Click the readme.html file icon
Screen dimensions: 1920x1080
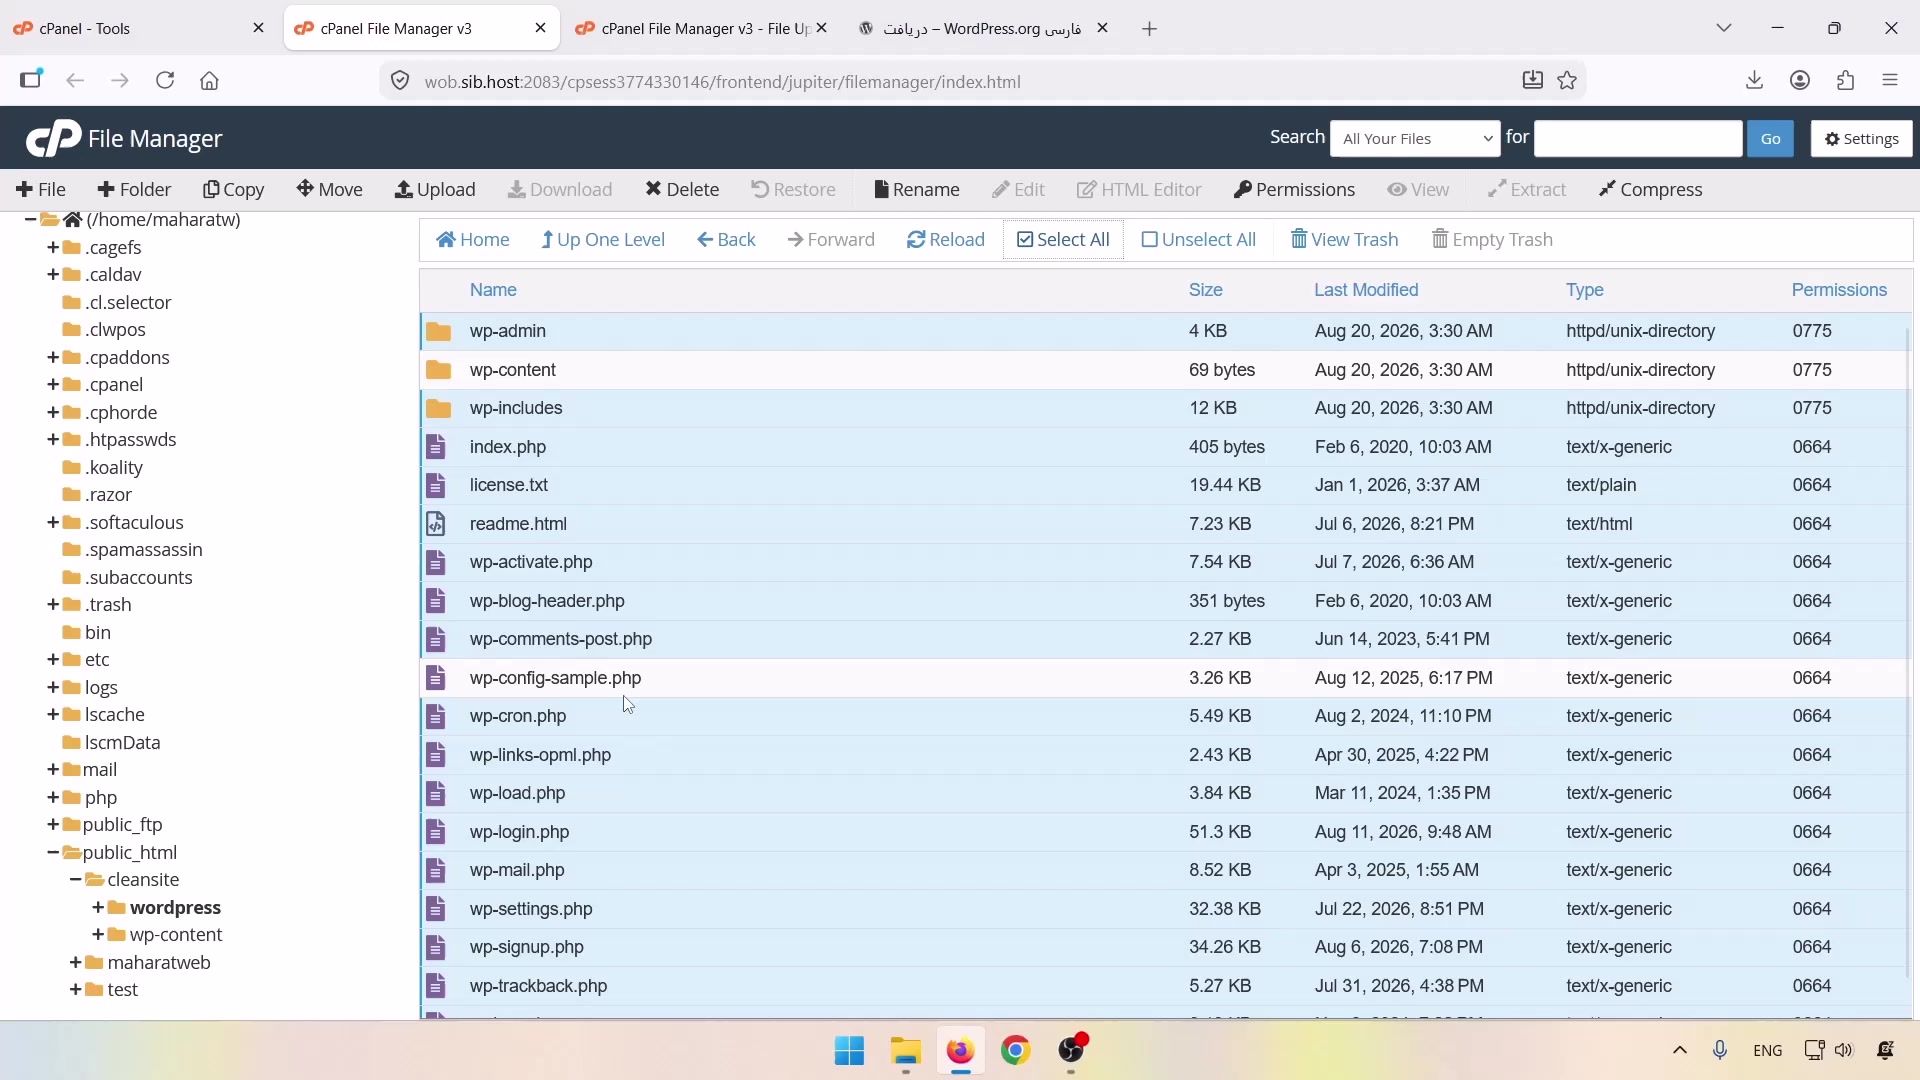tap(436, 524)
